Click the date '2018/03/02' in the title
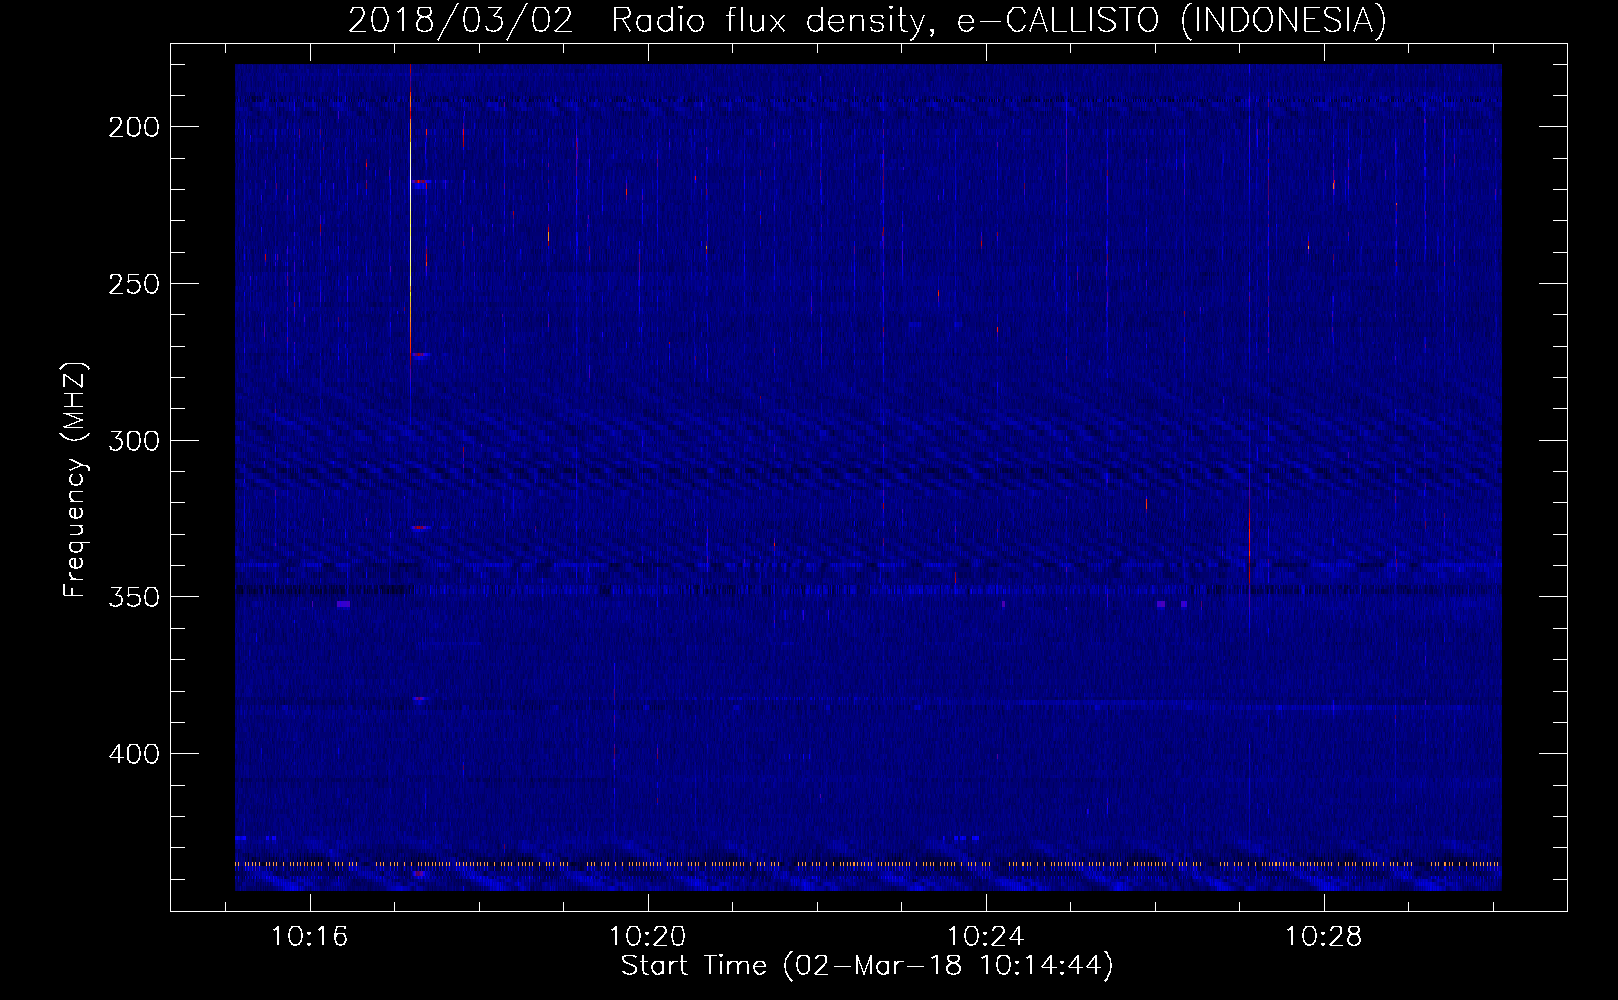 click(460, 20)
